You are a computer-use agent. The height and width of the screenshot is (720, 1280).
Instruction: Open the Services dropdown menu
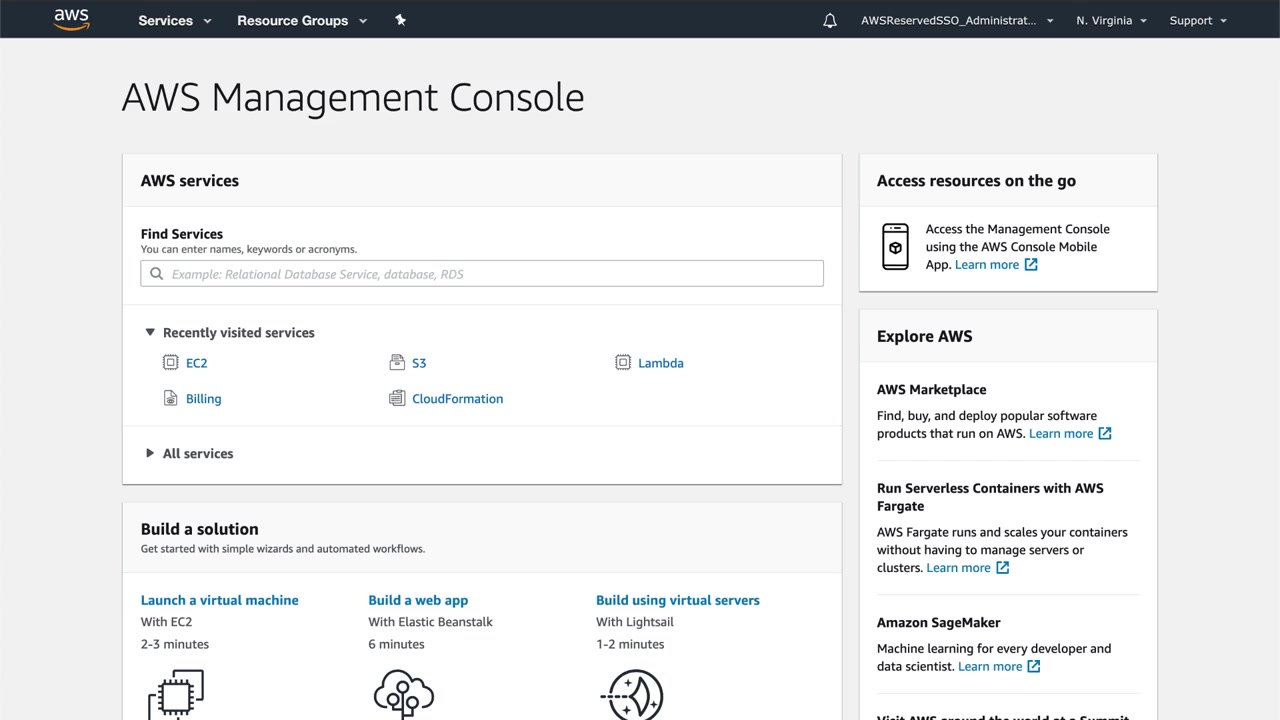pos(175,20)
